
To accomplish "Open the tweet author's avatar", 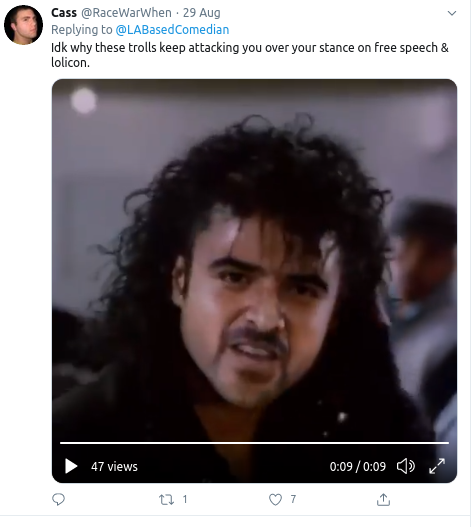I will point(24,25).
